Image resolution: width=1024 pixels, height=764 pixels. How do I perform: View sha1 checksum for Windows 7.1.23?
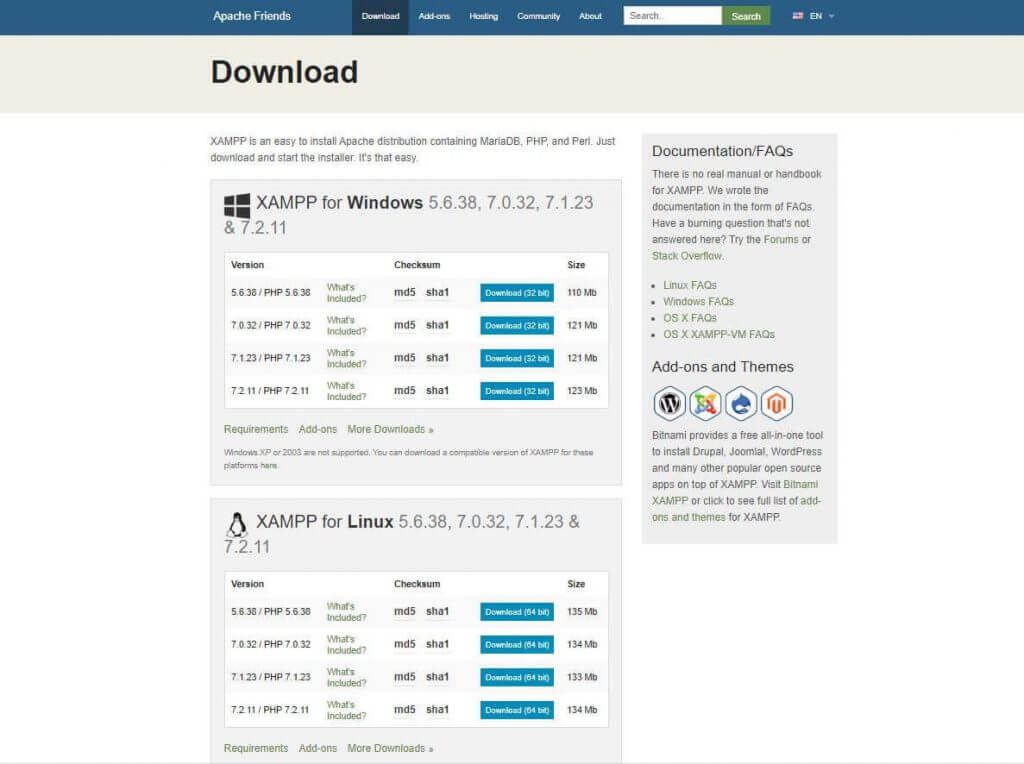point(438,358)
